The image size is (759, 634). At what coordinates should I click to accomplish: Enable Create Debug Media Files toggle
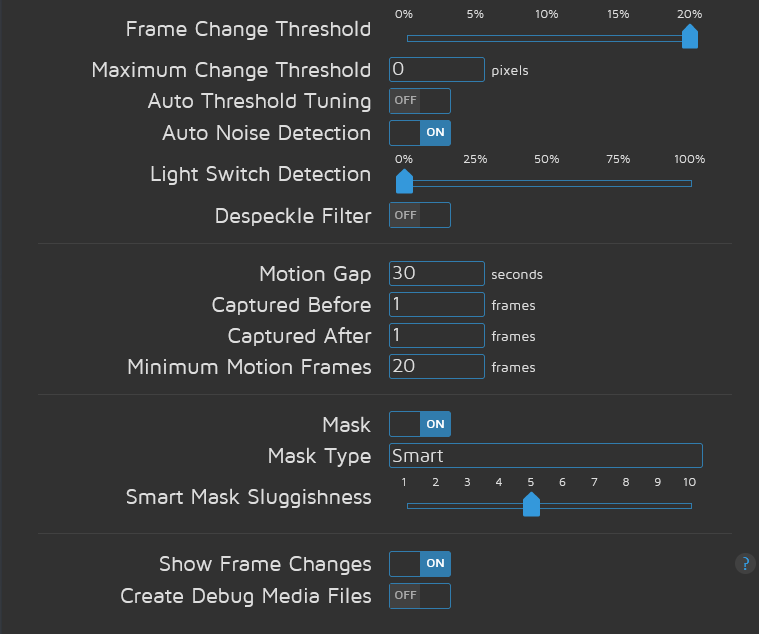pos(420,596)
